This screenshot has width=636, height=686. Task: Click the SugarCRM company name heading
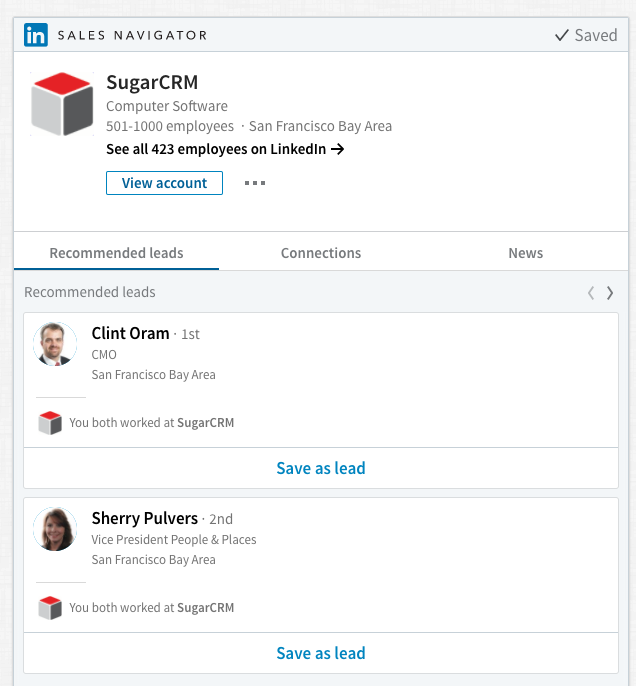click(x=152, y=82)
